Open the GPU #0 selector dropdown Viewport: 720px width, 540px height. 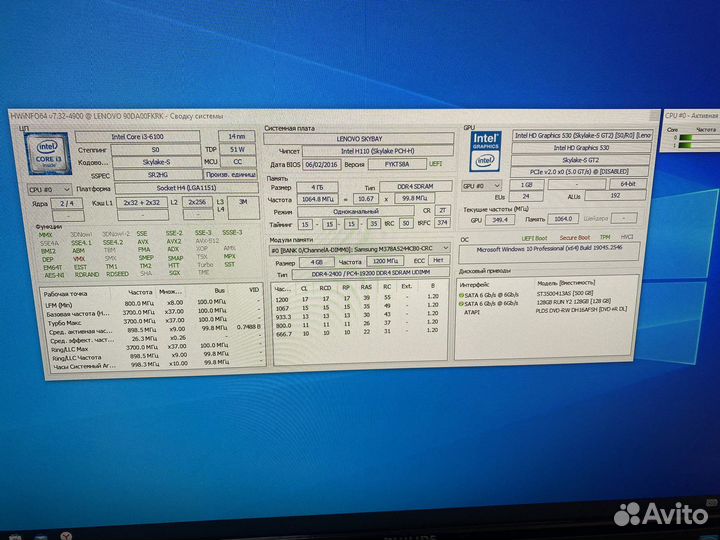[481, 186]
